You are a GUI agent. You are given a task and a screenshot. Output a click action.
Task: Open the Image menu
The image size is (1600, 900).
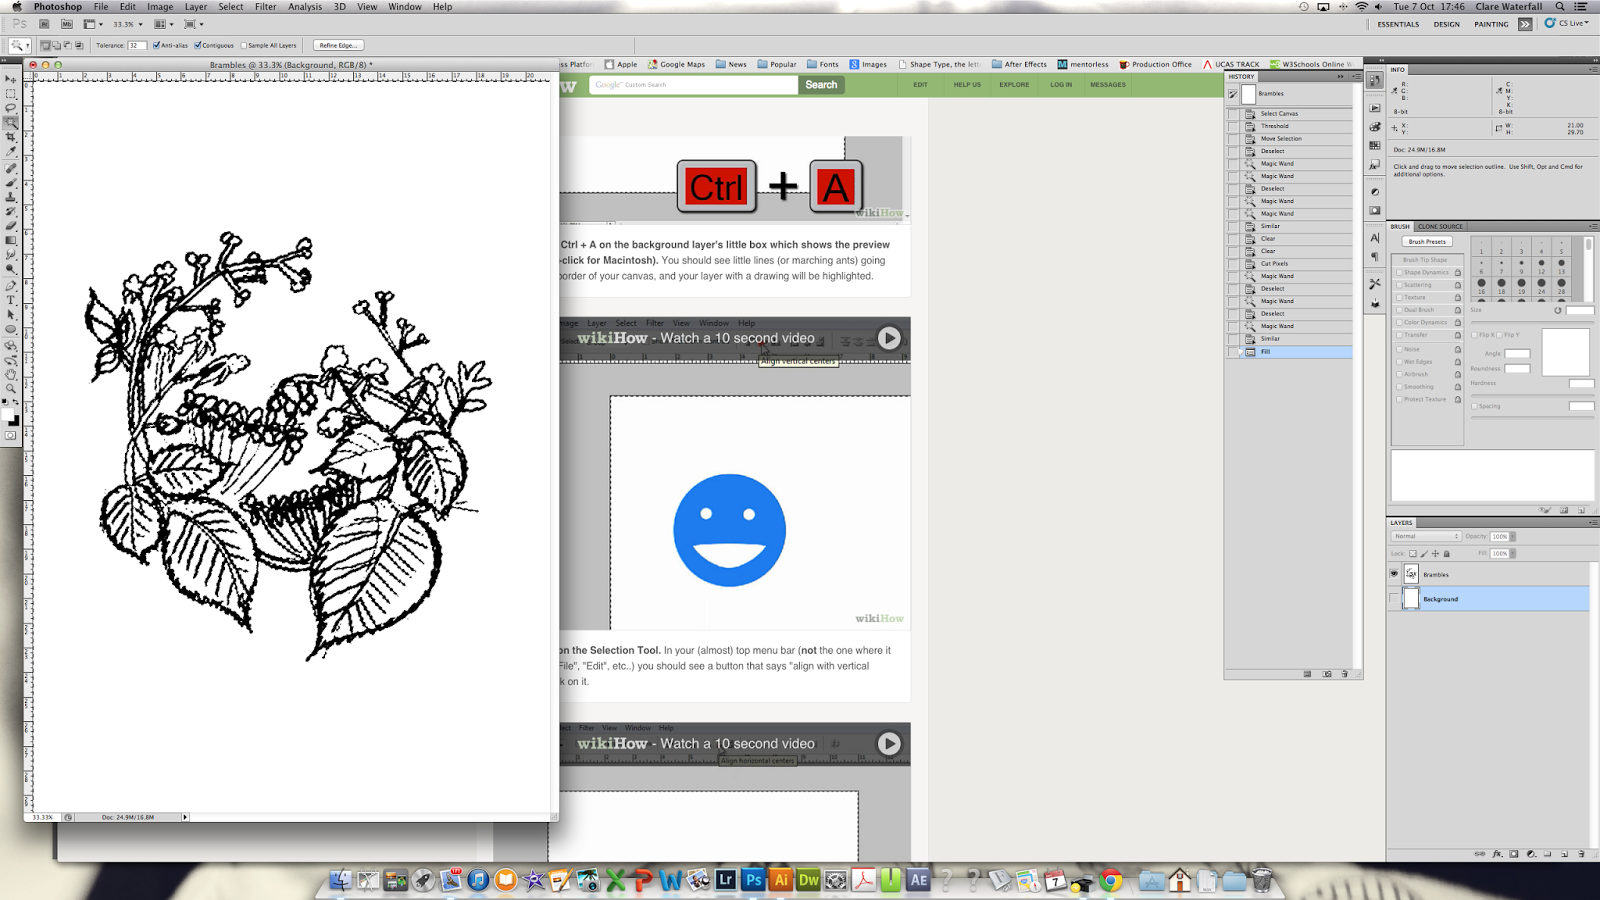tap(160, 7)
